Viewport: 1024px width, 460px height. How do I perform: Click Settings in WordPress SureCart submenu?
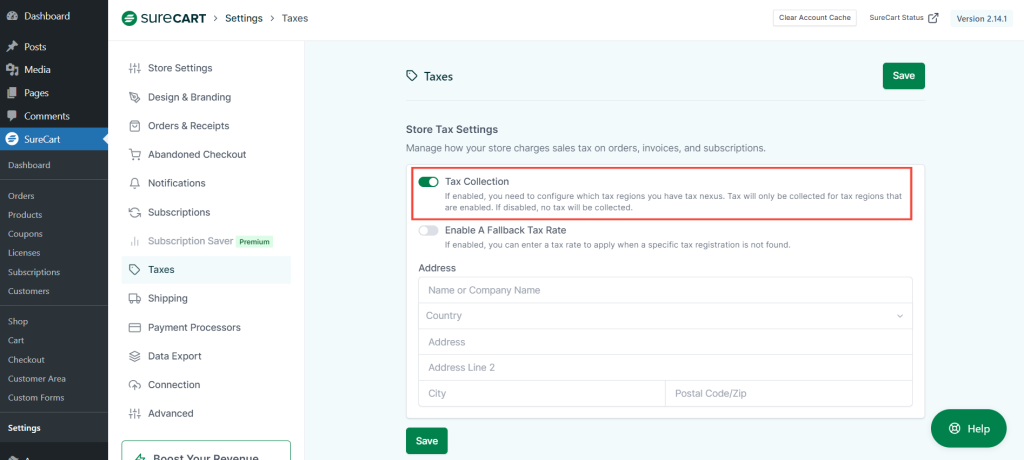(24, 428)
